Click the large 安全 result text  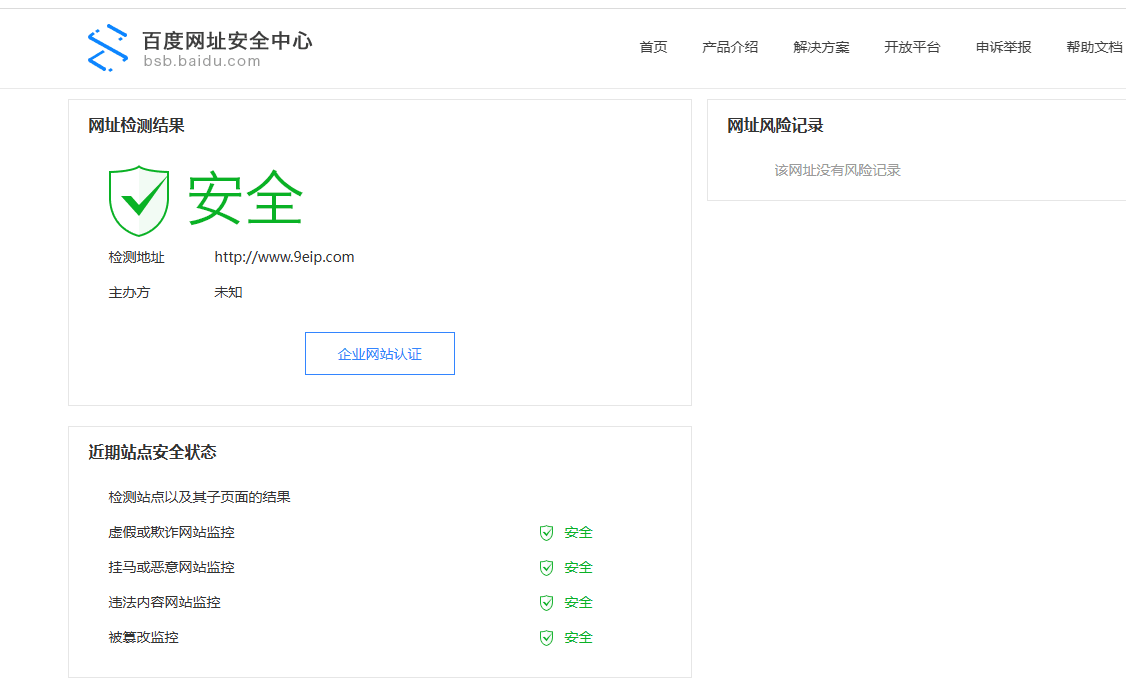point(246,198)
